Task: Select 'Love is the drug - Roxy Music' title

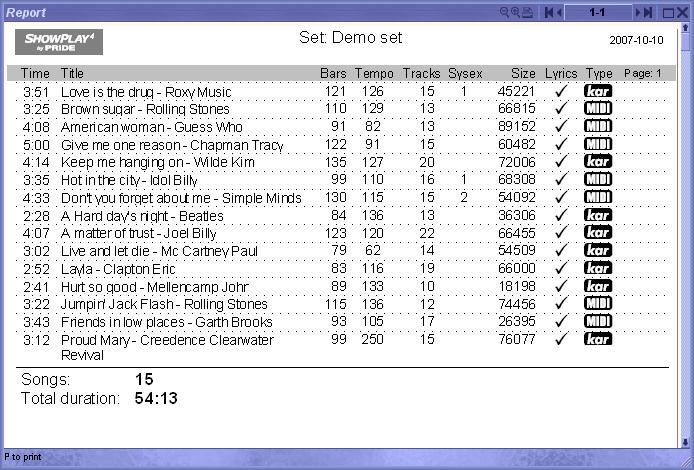Action: coord(146,92)
